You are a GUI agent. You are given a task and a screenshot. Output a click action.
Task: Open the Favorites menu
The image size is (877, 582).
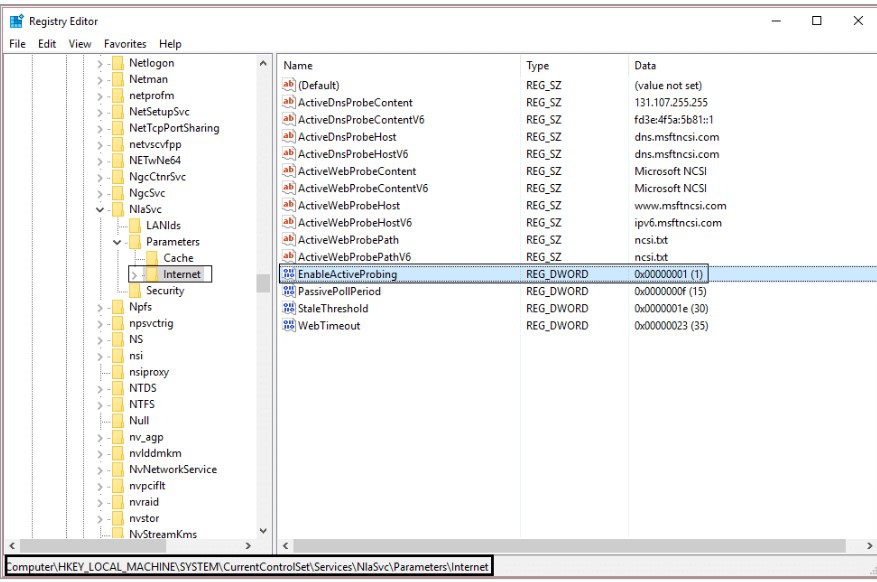pyautogui.click(x=125, y=44)
